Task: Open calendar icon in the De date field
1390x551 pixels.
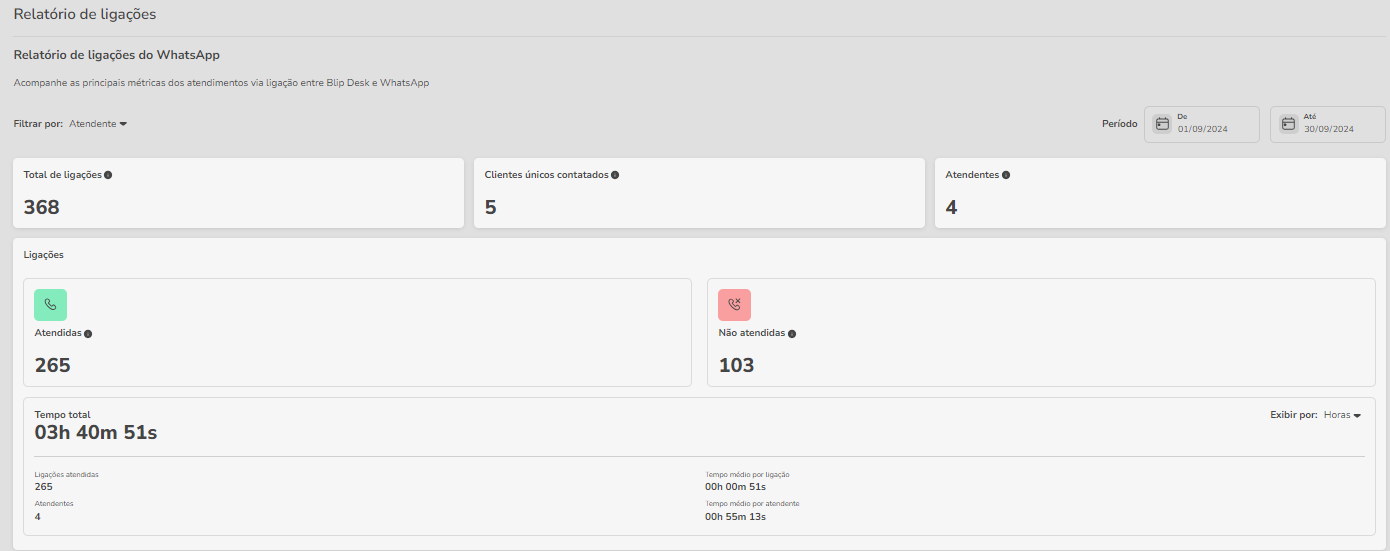Action: pyautogui.click(x=1162, y=124)
